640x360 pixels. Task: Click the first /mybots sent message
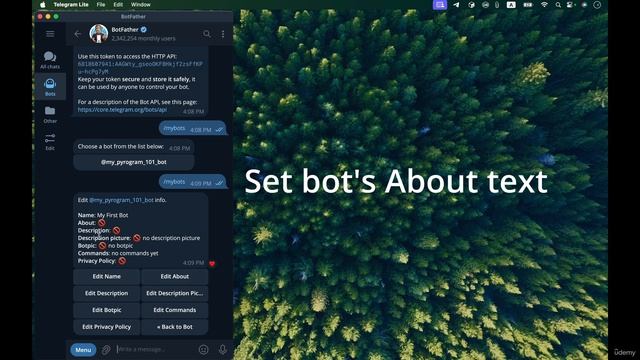[193, 128]
